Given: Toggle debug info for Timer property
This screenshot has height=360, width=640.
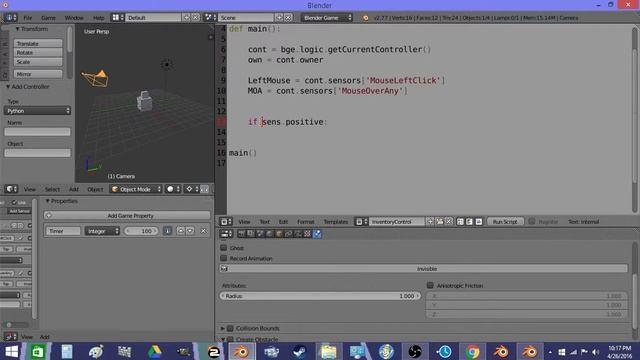Looking at the screenshot, I should [167, 231].
